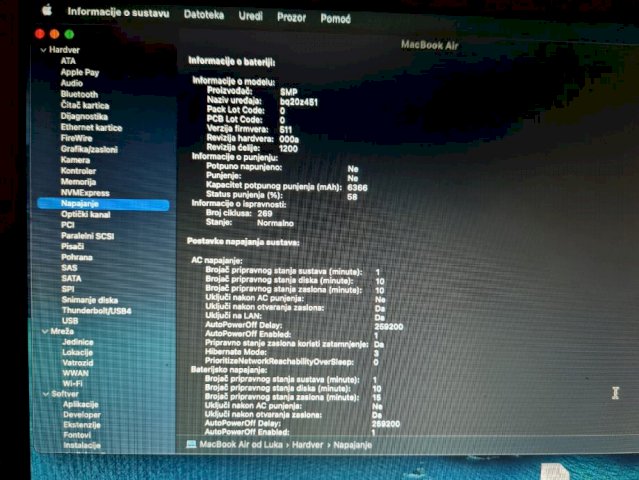Select Kontroler in the sidebar
The image size is (639, 480).
tap(78, 171)
